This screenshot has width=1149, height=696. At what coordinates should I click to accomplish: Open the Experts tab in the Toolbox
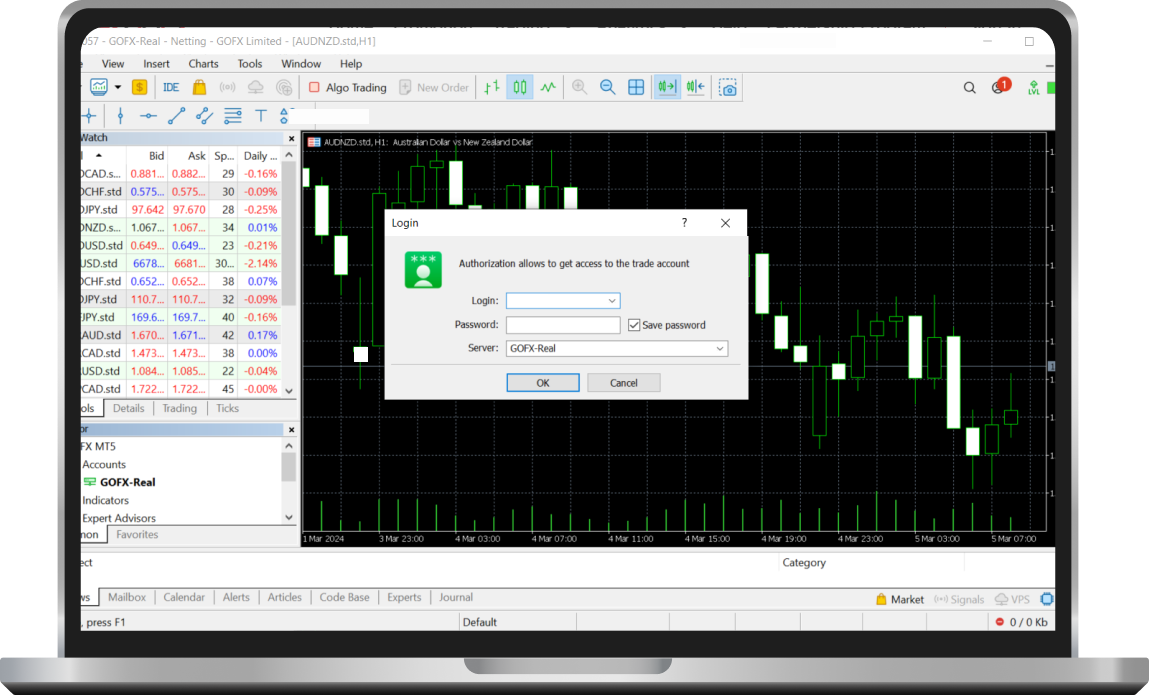click(404, 597)
